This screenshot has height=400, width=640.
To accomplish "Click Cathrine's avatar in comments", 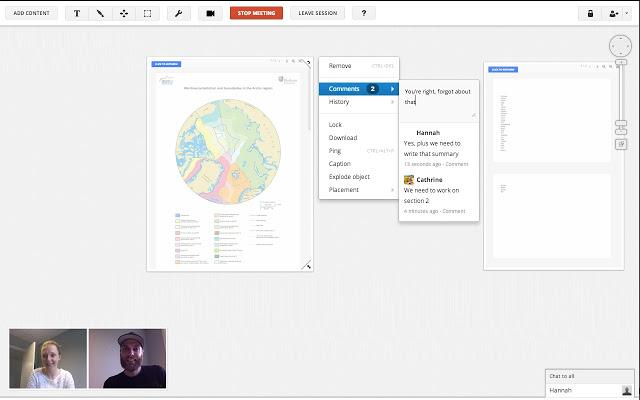I will 409,180.
